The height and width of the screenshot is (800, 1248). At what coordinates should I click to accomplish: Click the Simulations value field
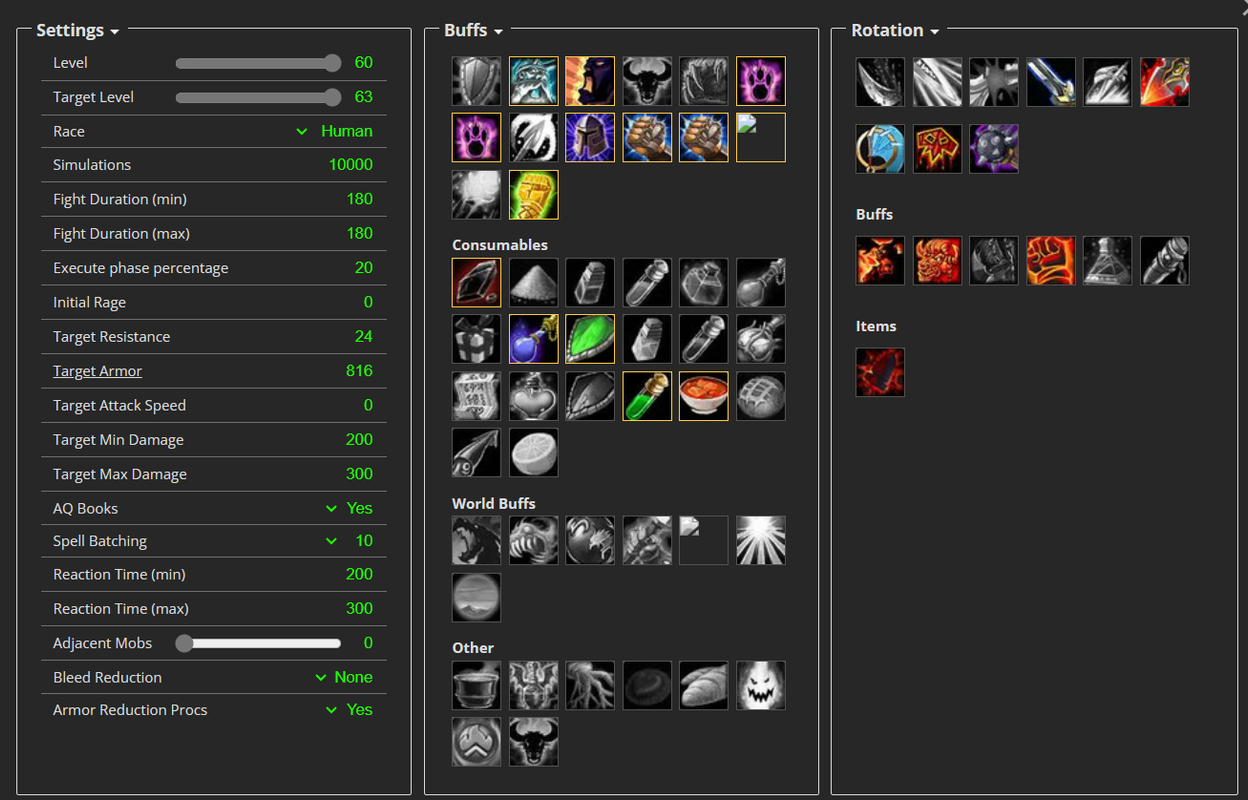click(350, 165)
